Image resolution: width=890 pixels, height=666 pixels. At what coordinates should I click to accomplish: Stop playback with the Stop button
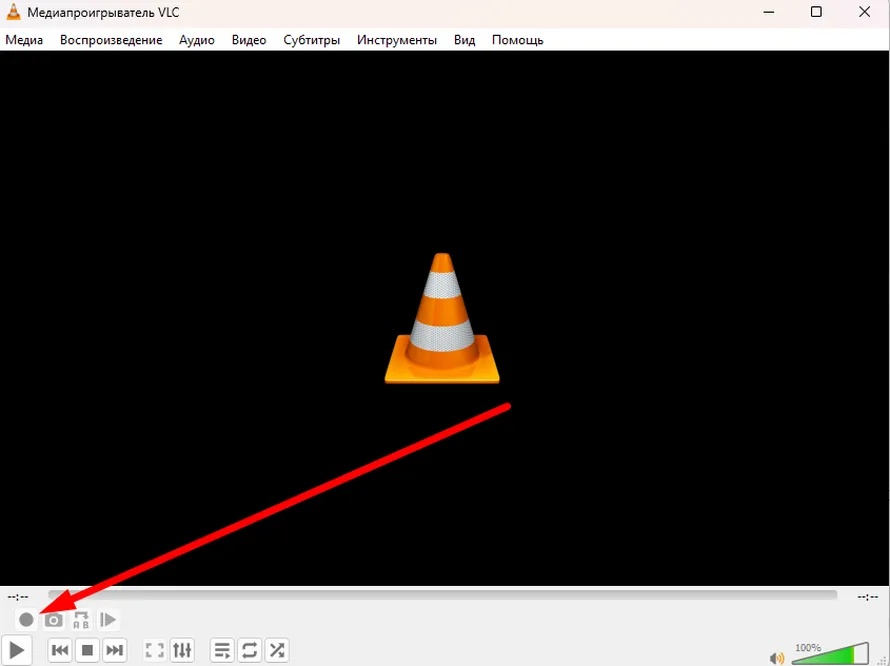pyautogui.click(x=87, y=650)
